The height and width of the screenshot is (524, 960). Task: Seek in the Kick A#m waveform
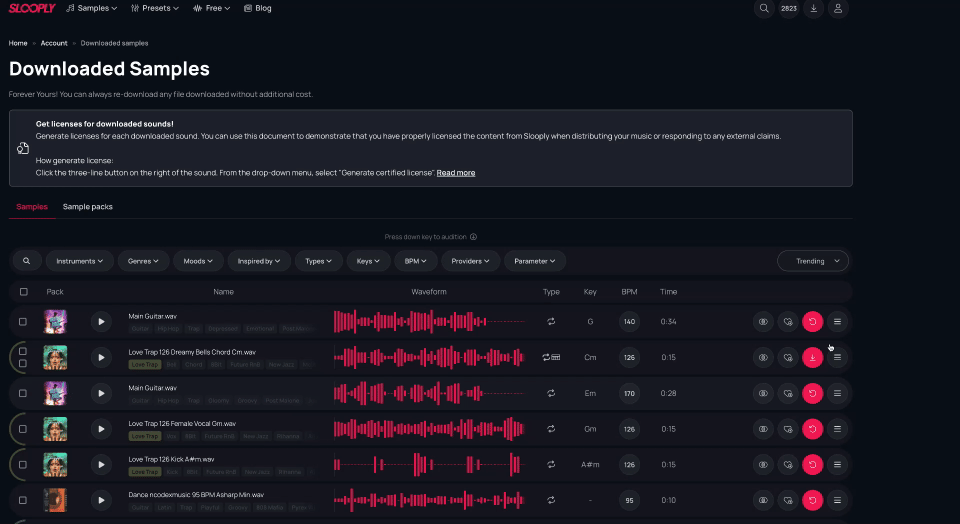429,465
